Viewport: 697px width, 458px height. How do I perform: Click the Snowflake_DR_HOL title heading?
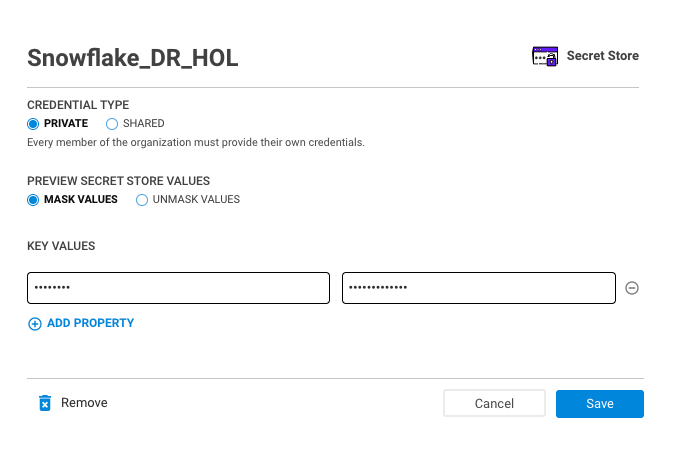(132, 58)
